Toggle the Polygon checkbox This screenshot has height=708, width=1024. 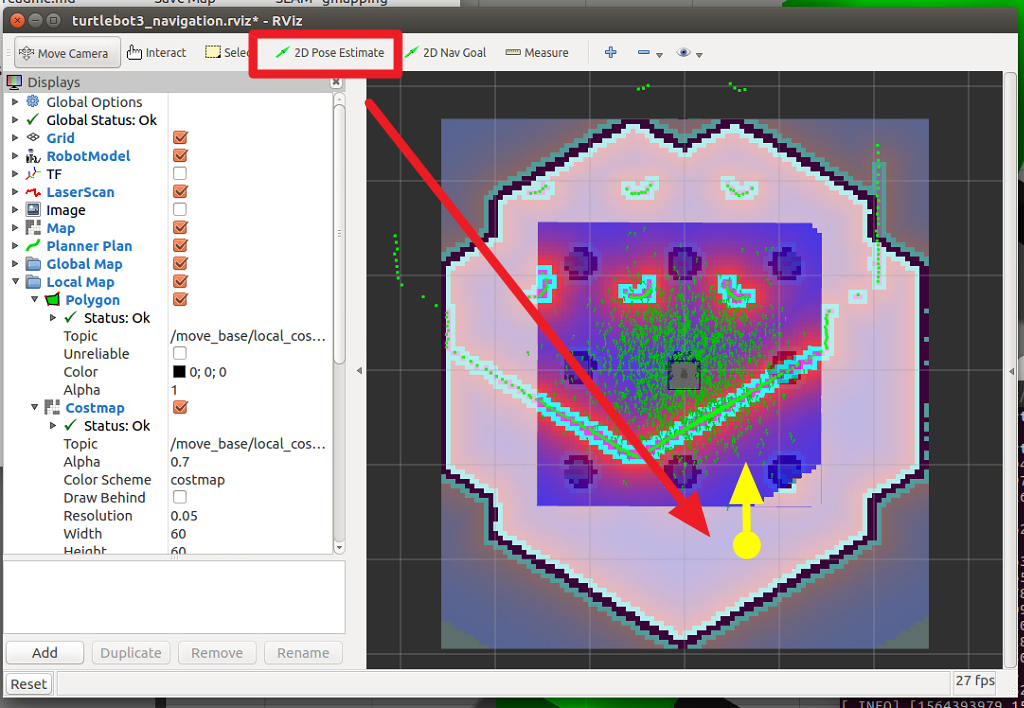click(x=180, y=299)
